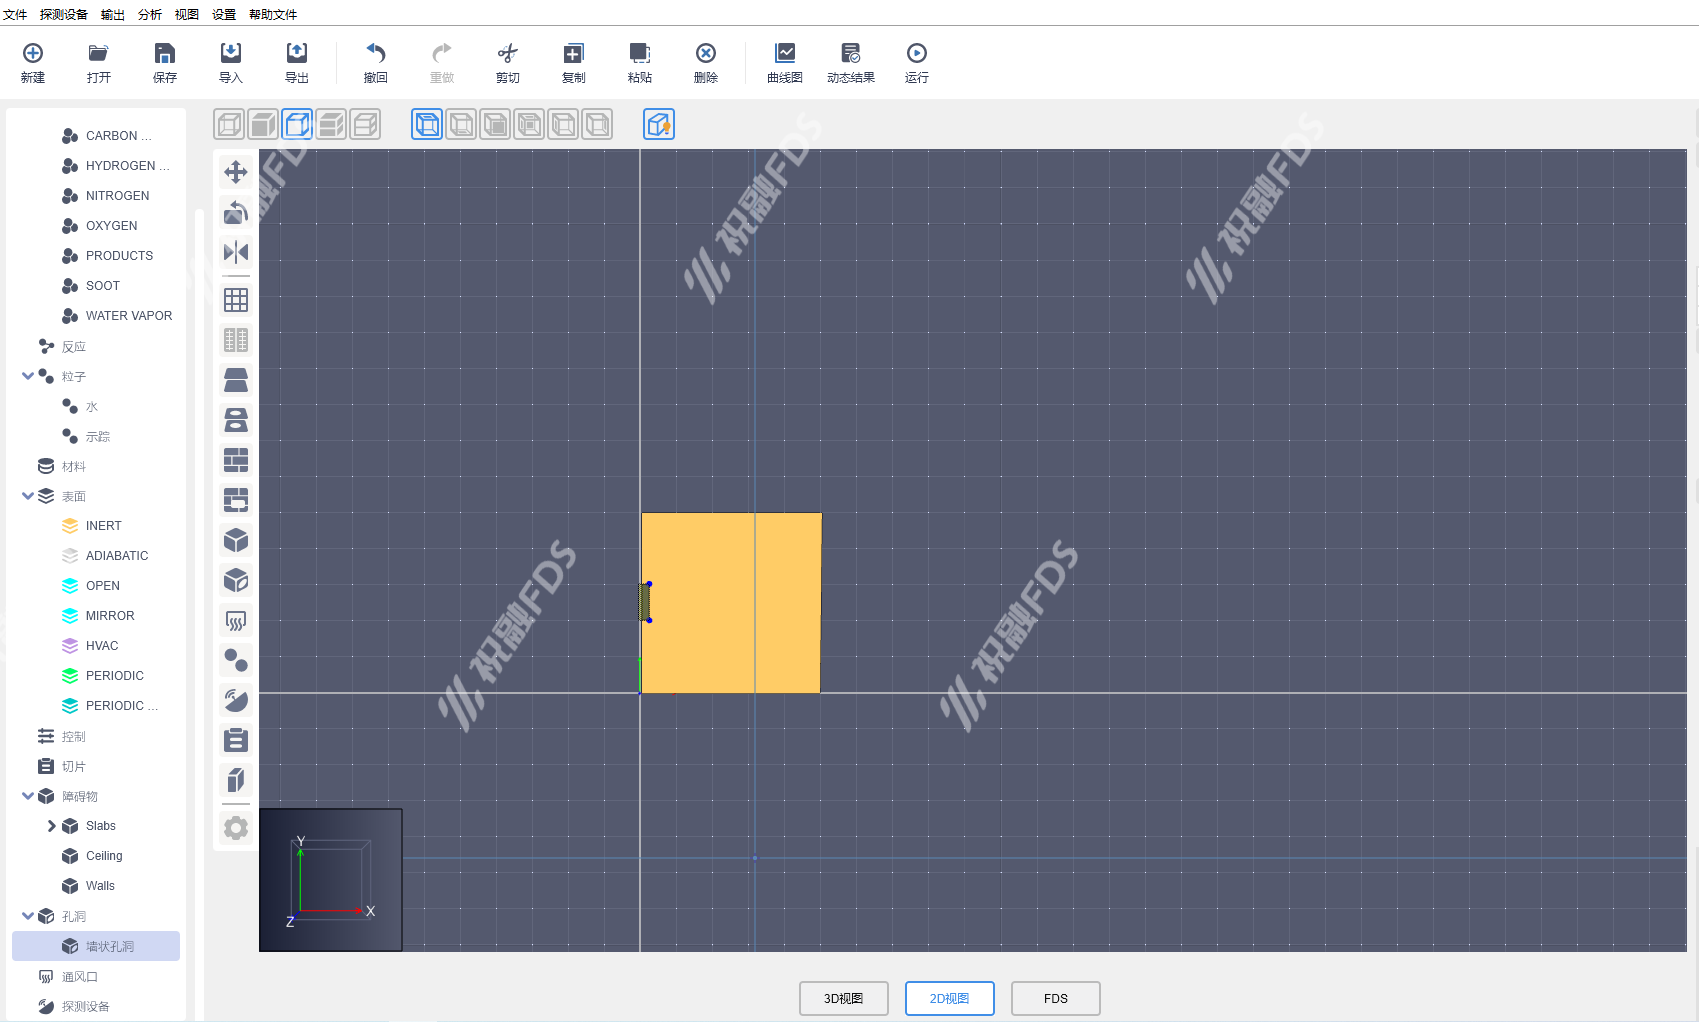Screen dimensions: 1699x1022
Task: Toggle the solid shaded cube display mode
Action: pos(263,124)
